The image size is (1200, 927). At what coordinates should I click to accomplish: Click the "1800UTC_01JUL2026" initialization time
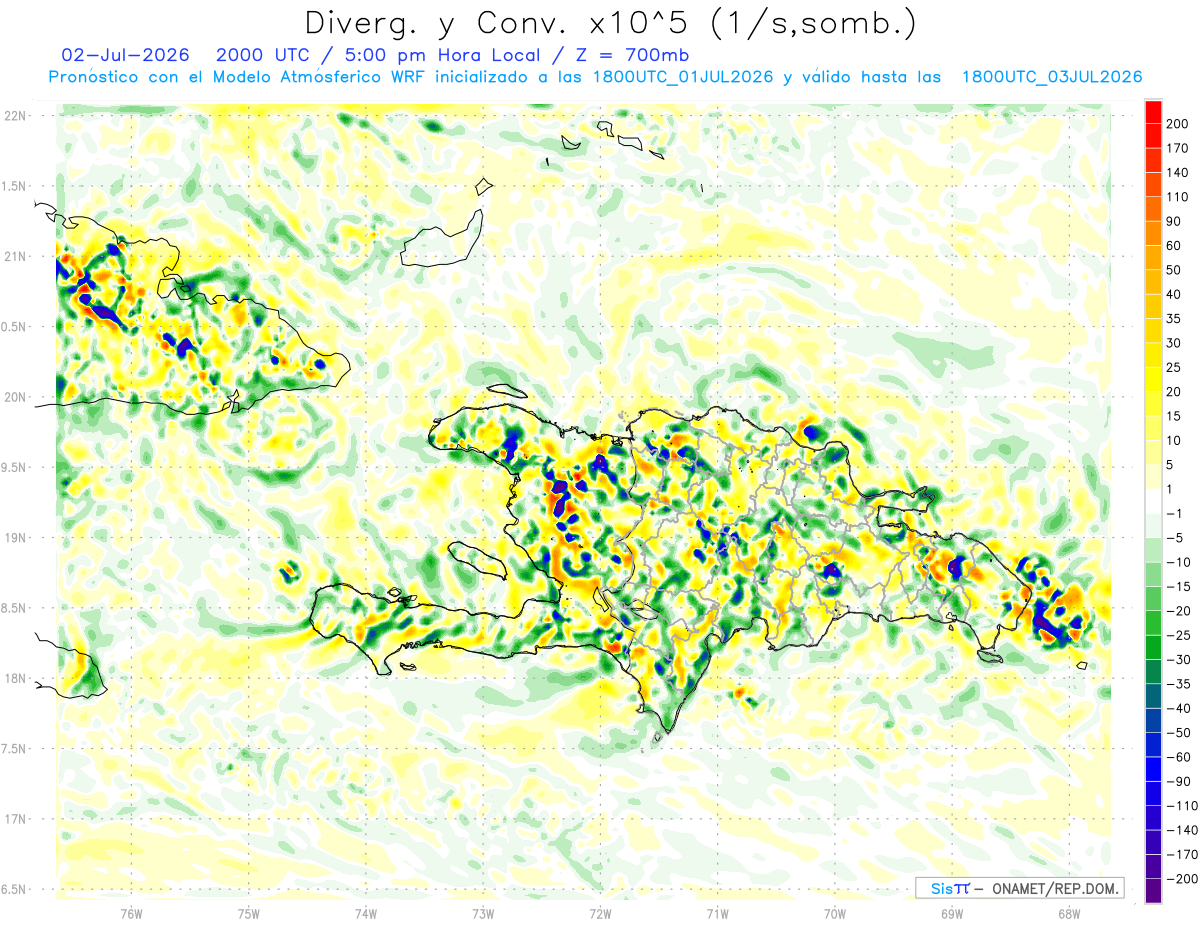[x=683, y=77]
